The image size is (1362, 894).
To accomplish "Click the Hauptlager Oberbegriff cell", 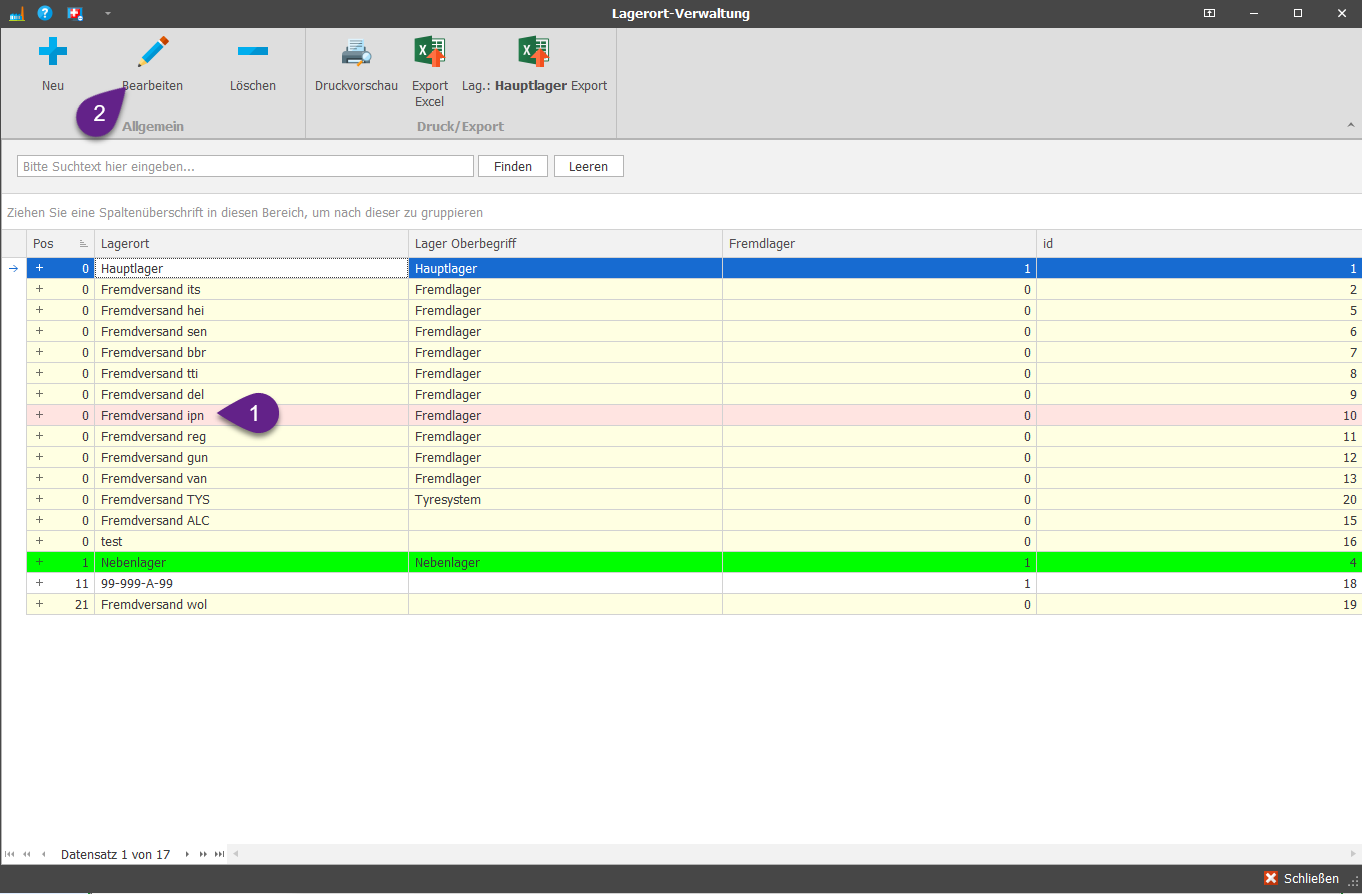I will pos(565,268).
